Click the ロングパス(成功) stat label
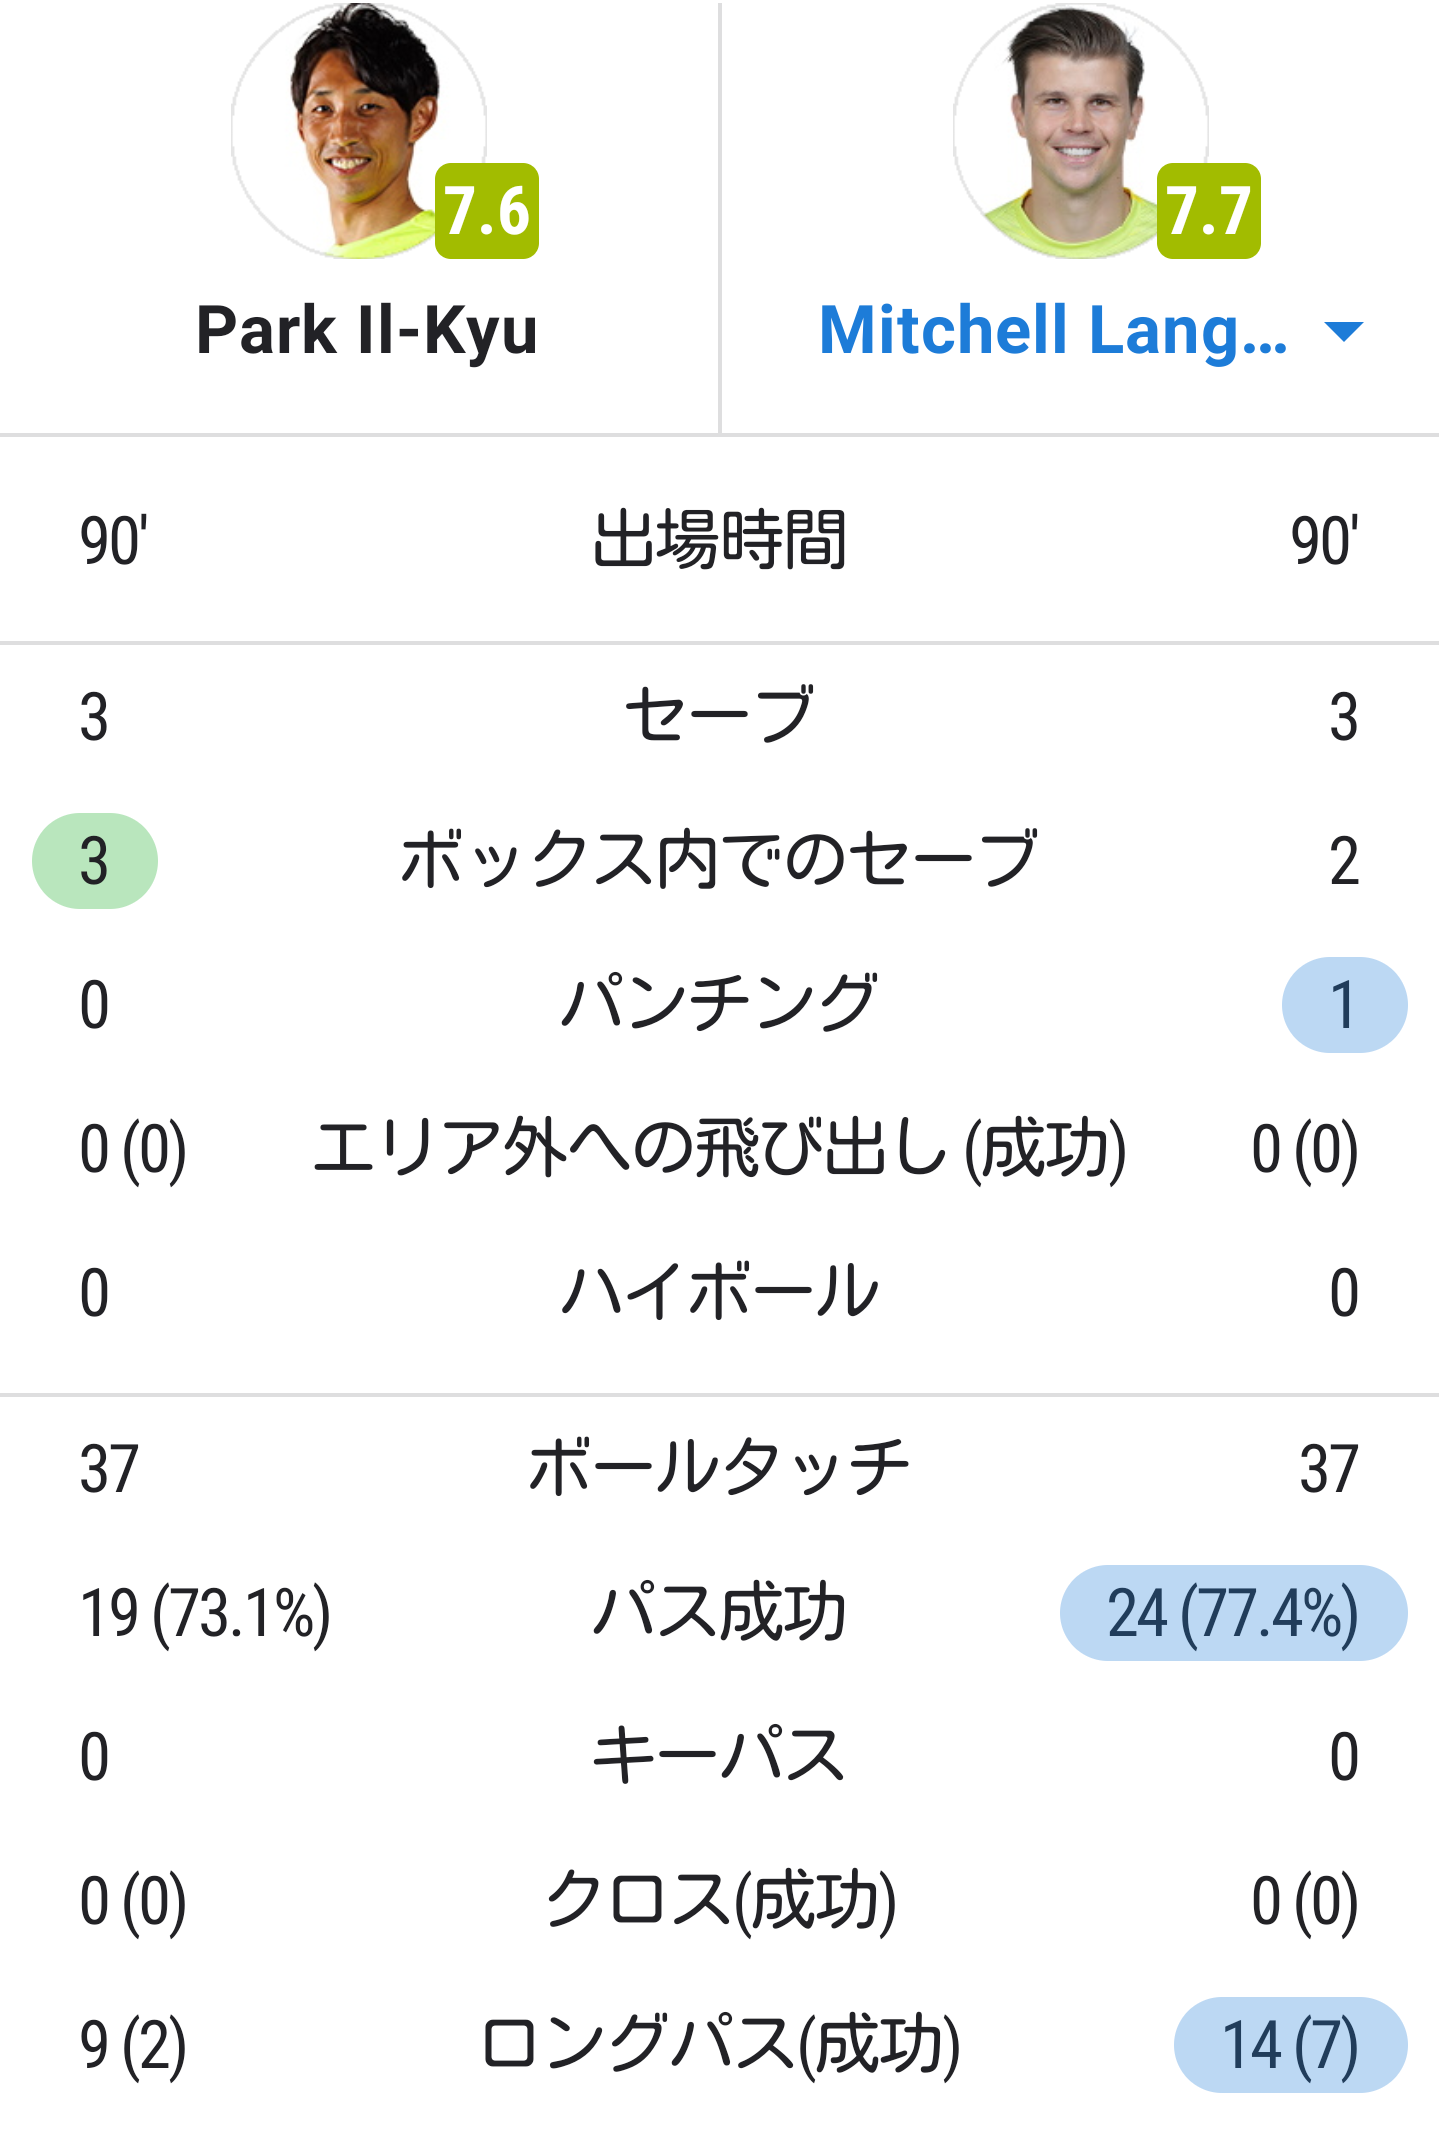The image size is (1439, 2136). 719,2045
